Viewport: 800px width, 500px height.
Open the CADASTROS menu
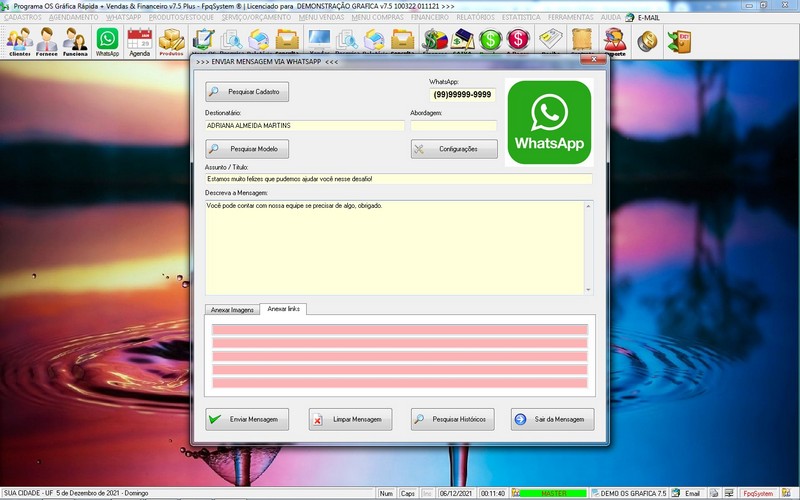[x=22, y=17]
